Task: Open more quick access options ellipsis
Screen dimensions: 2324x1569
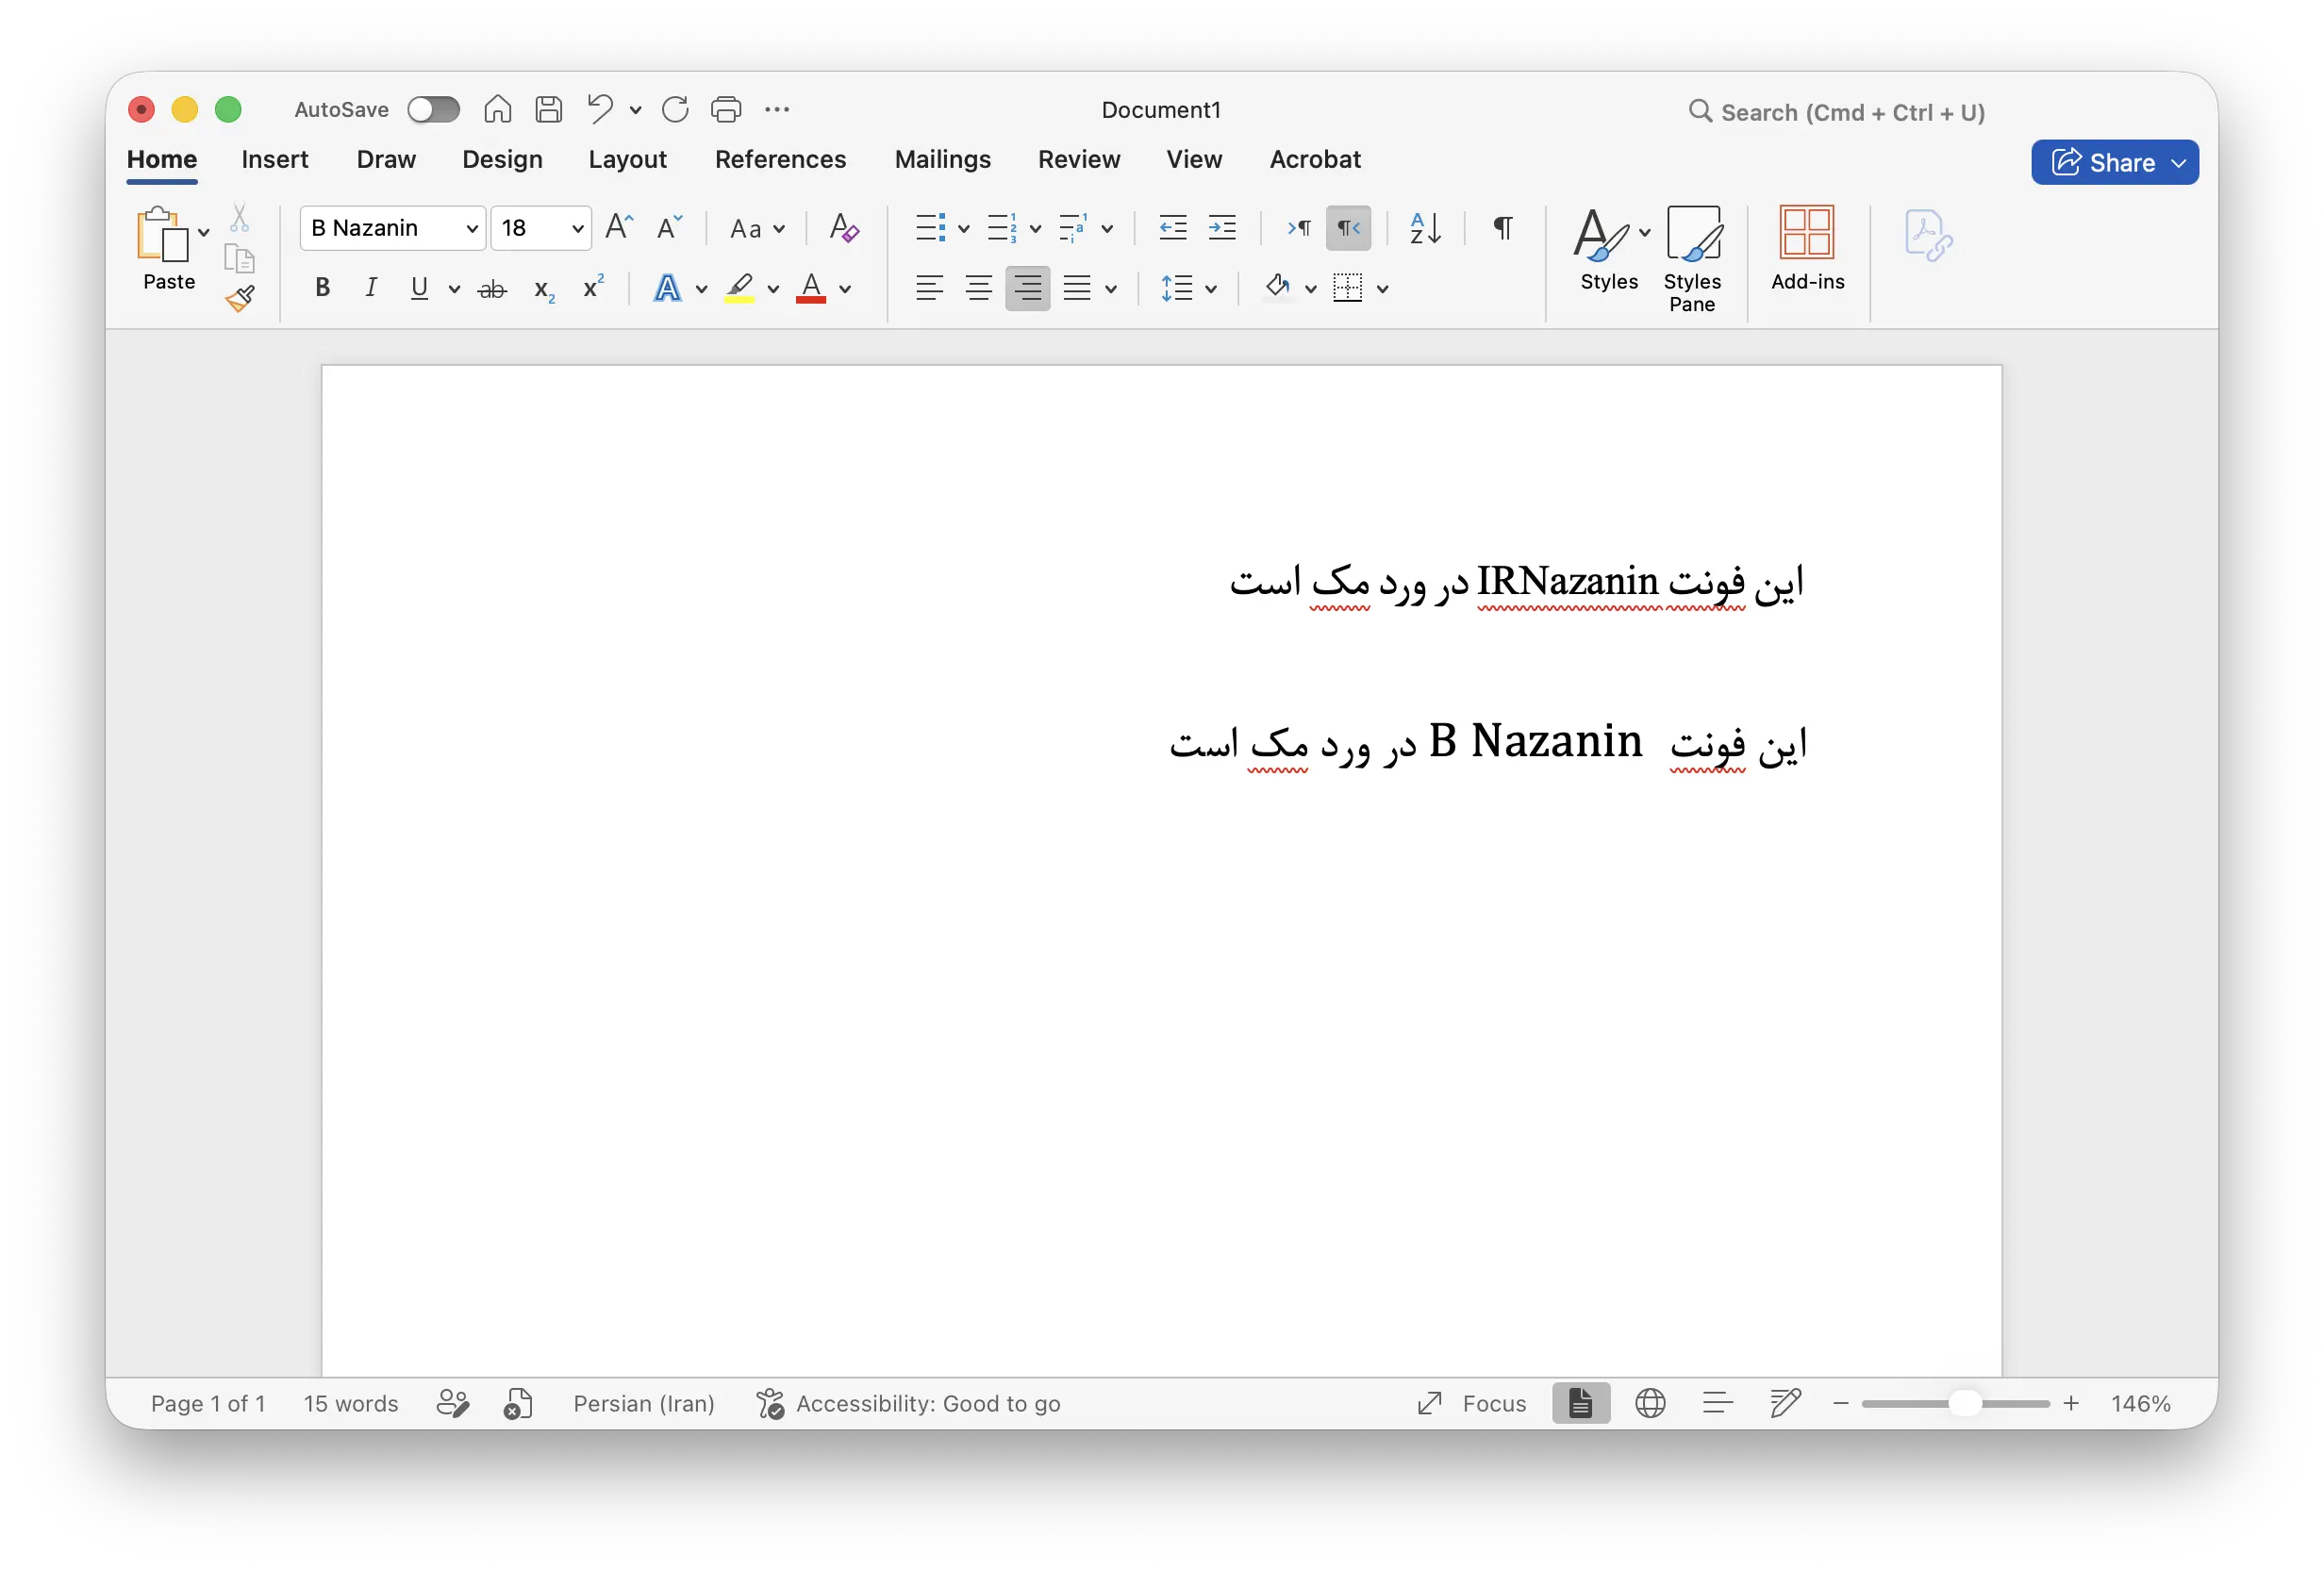Action: tap(777, 109)
